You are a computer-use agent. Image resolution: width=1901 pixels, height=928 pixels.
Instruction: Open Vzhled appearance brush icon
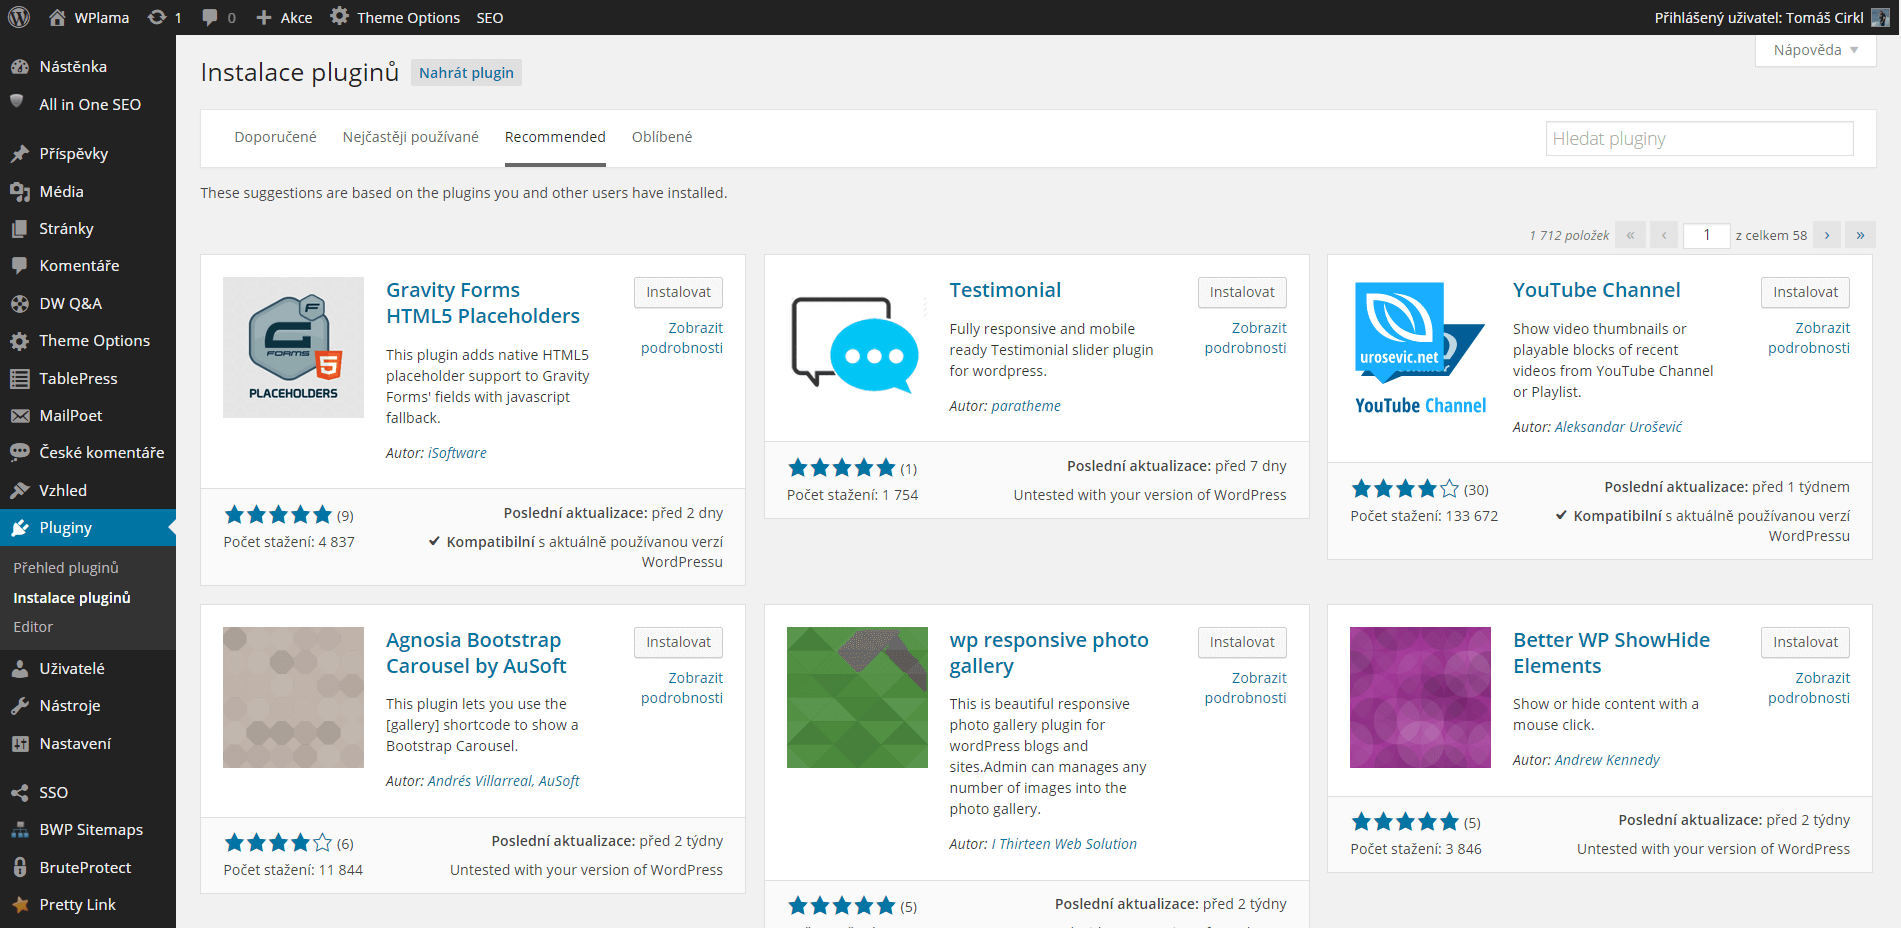[x=19, y=490]
